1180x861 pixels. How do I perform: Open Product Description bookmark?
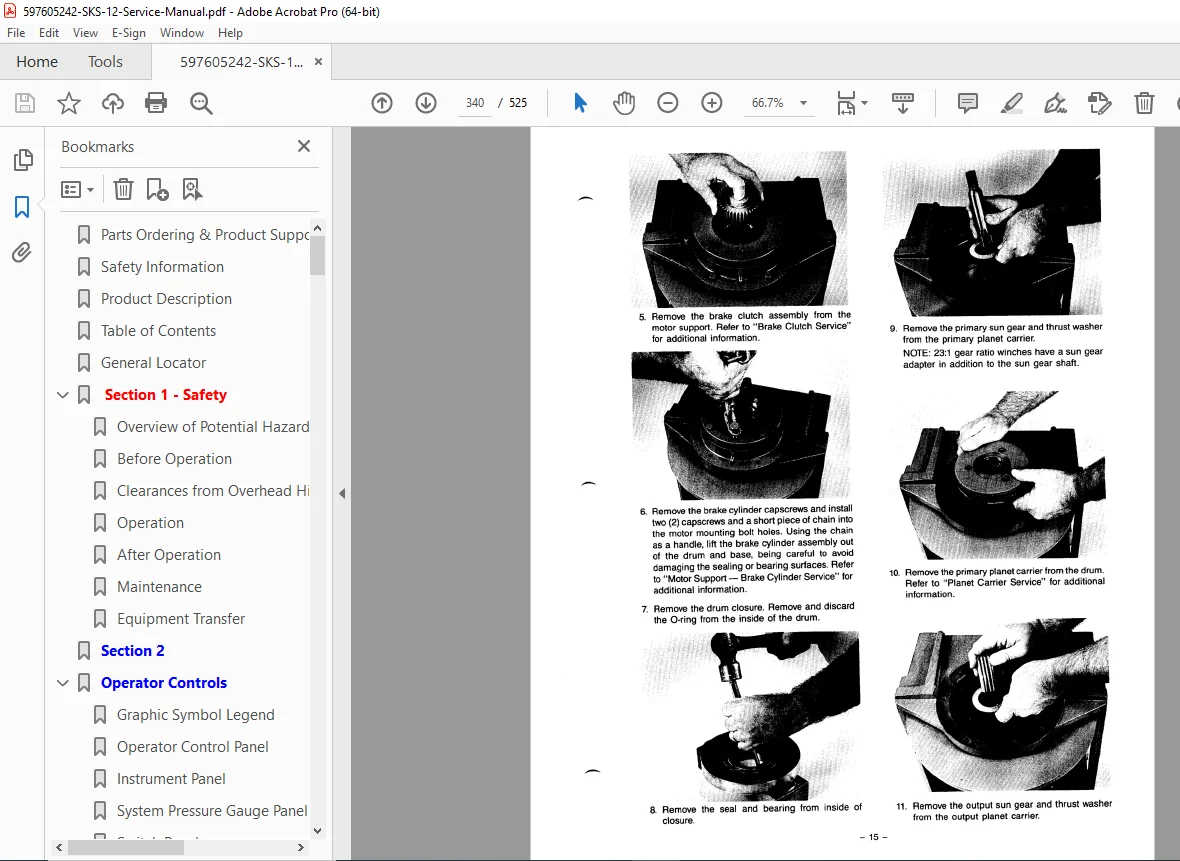pyautogui.click(x=166, y=299)
